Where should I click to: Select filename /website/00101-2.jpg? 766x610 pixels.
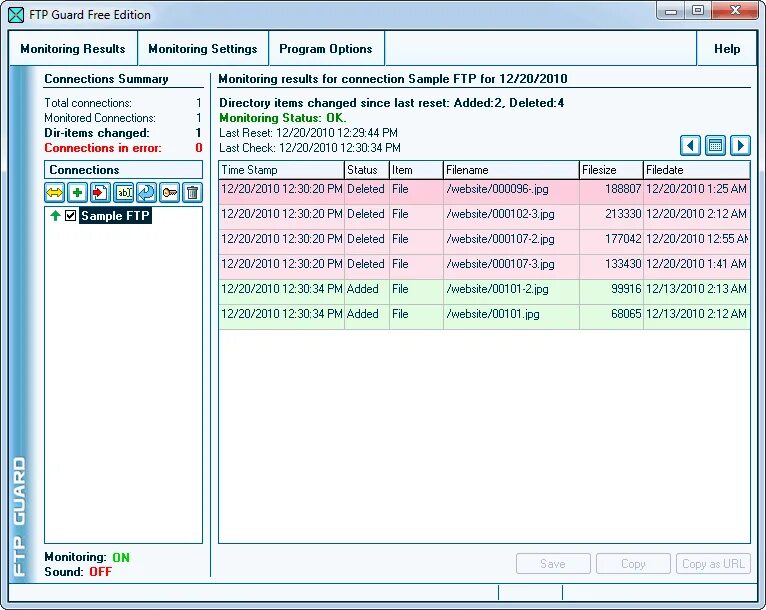(497, 289)
